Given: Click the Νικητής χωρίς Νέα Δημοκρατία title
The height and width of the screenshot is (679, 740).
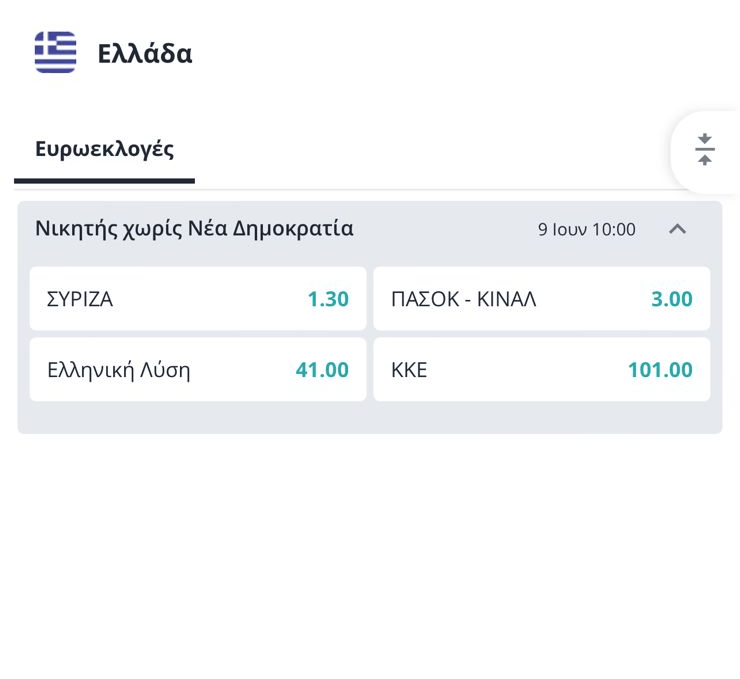Looking at the screenshot, I should coord(194,228).
